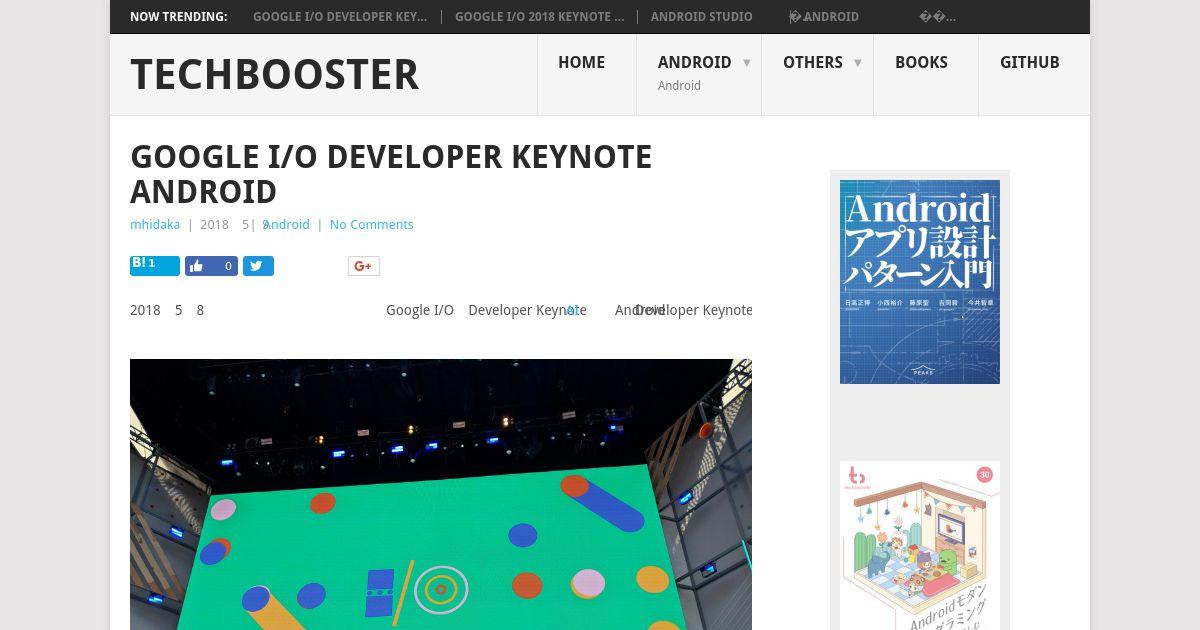This screenshot has height=630, width=1200.
Task: Open the ANDROID navigation menu
Action: click(x=694, y=62)
